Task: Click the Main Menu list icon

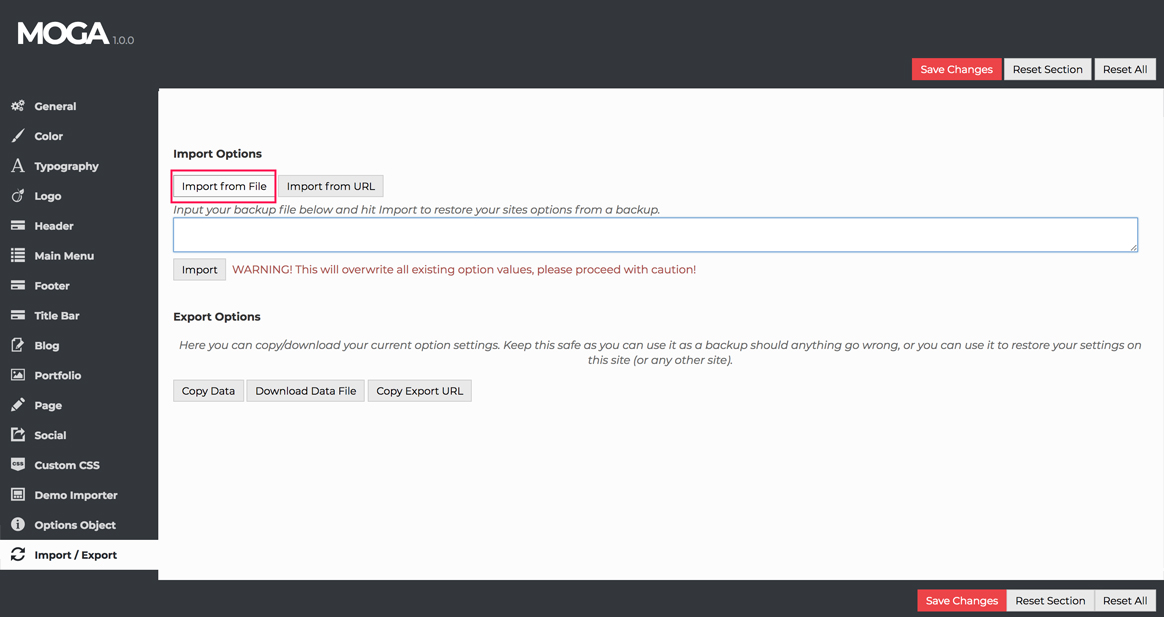Action: pyautogui.click(x=18, y=255)
